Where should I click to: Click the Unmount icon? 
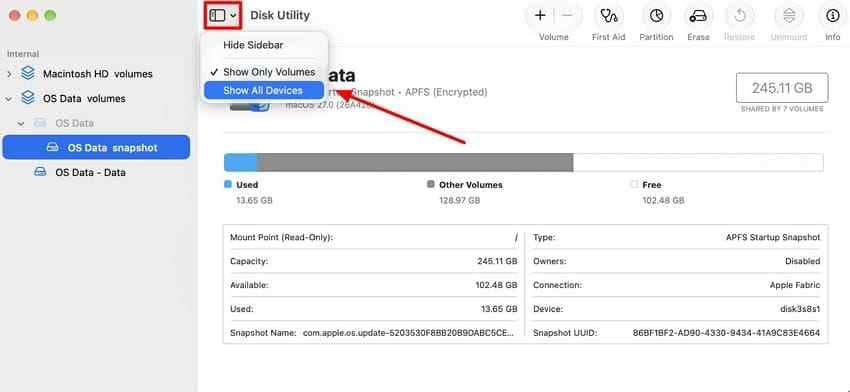789,16
